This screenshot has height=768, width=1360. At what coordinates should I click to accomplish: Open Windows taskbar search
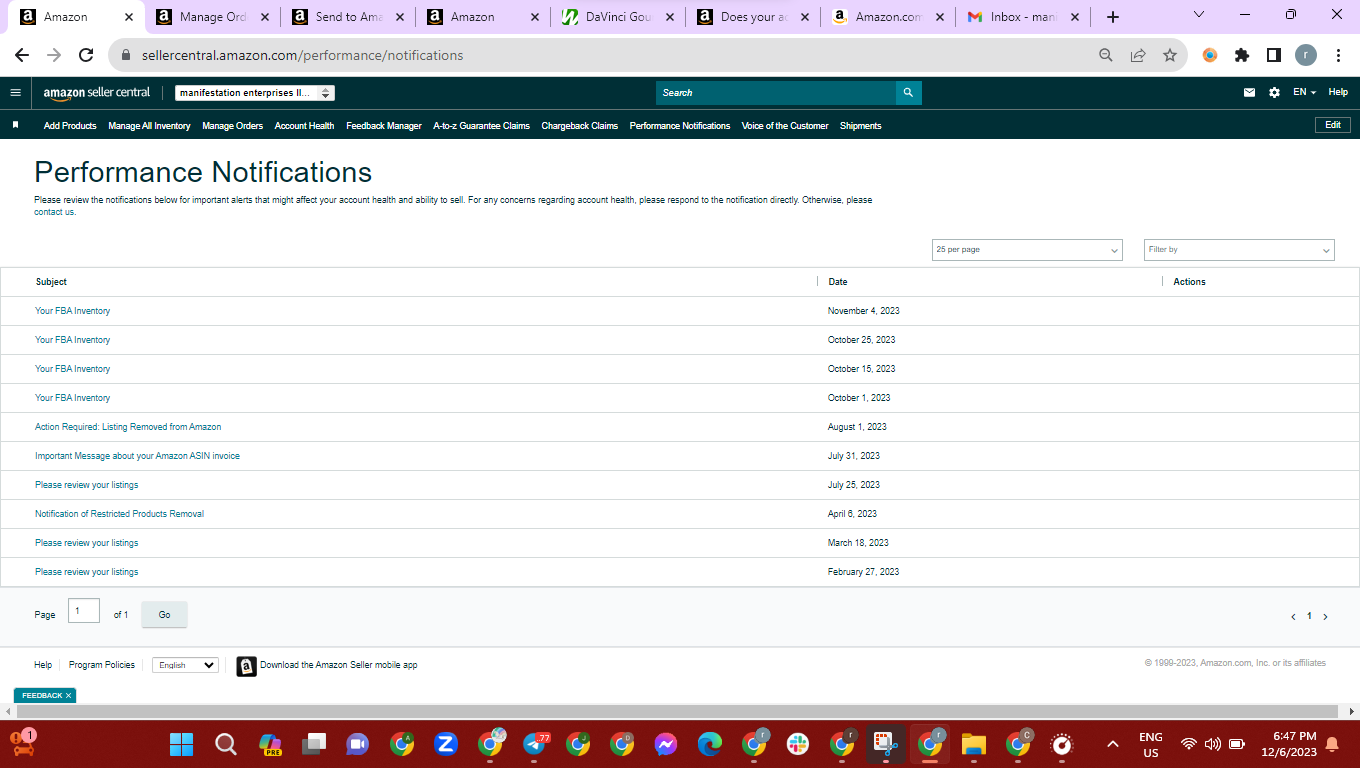[226, 744]
